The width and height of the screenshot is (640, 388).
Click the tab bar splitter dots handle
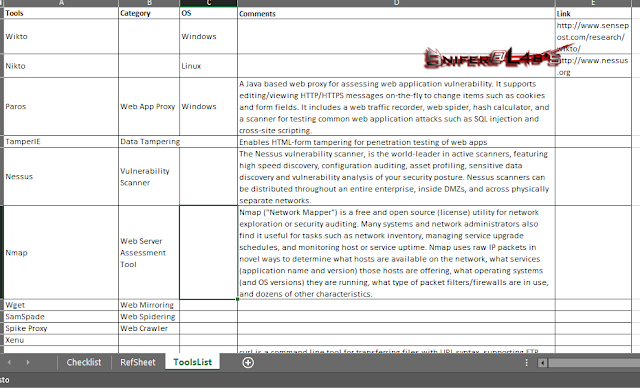[527, 362]
